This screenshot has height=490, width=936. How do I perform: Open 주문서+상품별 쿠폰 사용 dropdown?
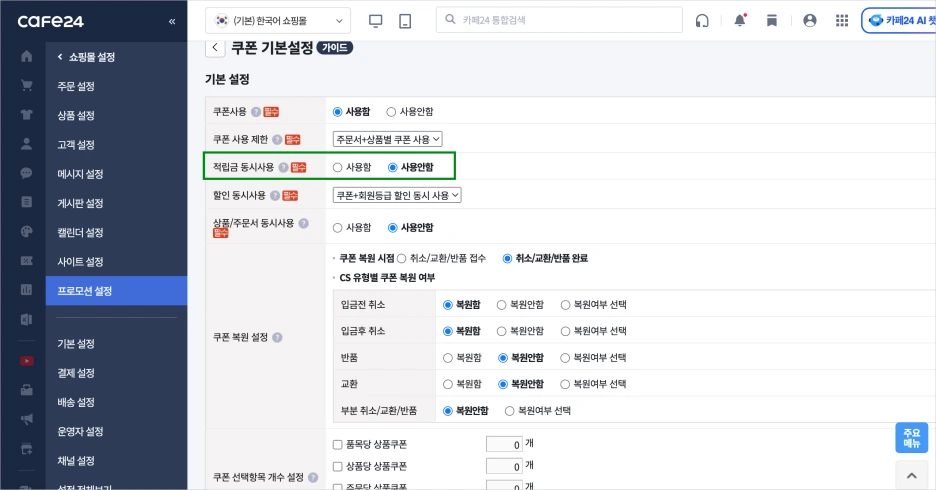pos(387,140)
